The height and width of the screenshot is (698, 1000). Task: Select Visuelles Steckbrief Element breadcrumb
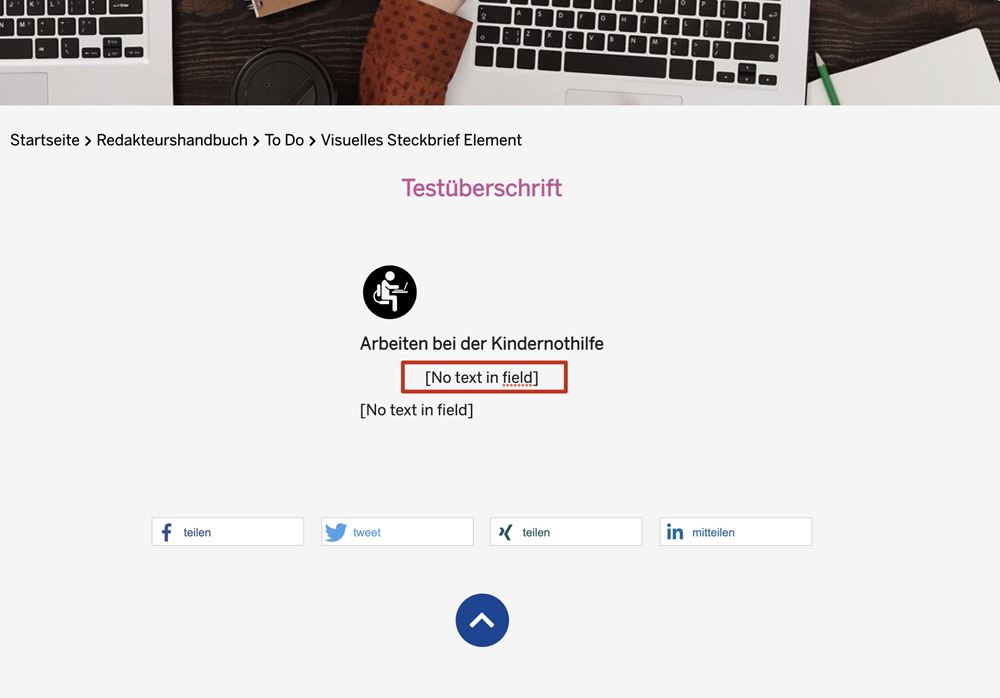click(421, 140)
